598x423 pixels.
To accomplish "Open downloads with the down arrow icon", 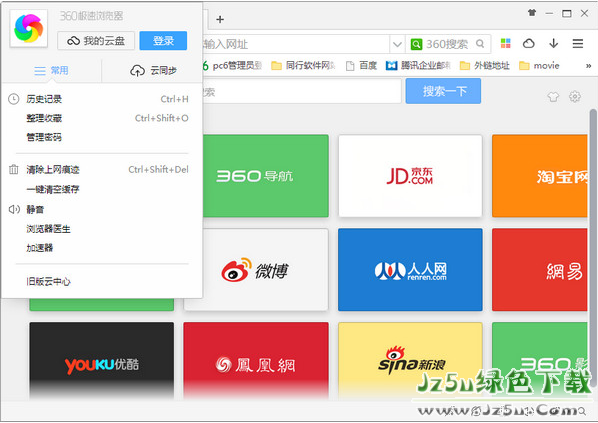I will click(553, 43).
